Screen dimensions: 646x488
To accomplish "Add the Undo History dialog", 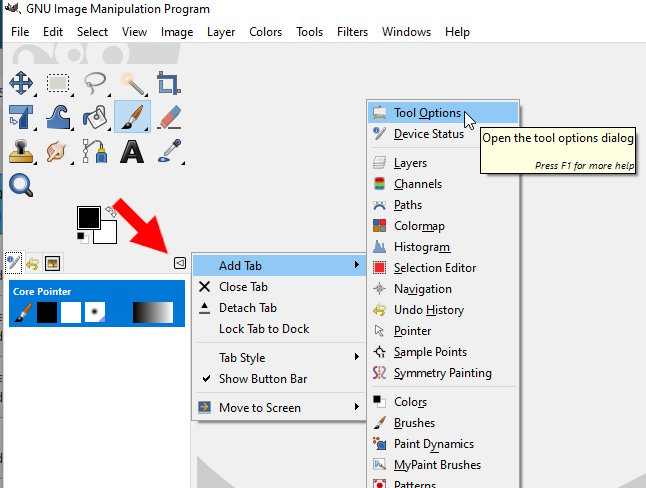I will [443, 310].
